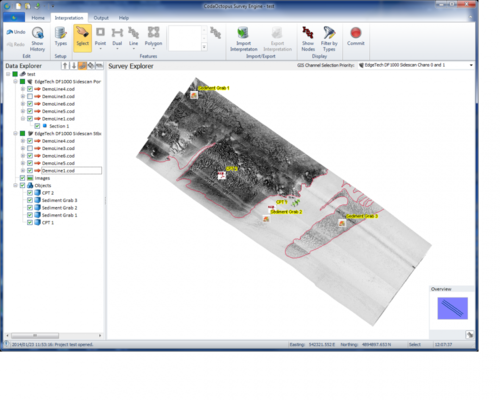
Task: Click the Easting coordinate in status bar
Action: [322, 344]
